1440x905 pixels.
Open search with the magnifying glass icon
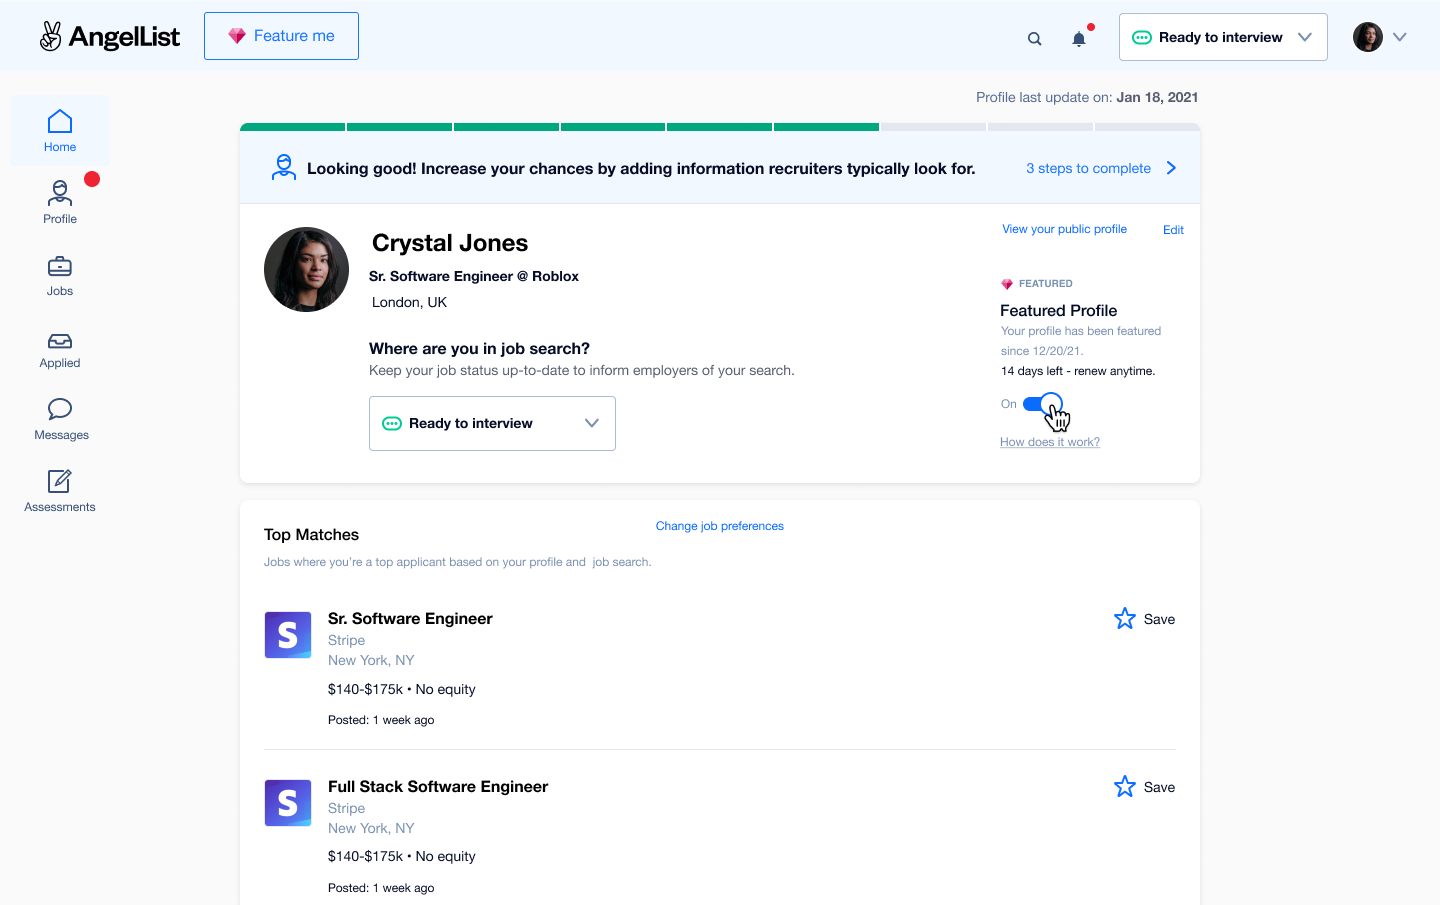click(x=1034, y=37)
